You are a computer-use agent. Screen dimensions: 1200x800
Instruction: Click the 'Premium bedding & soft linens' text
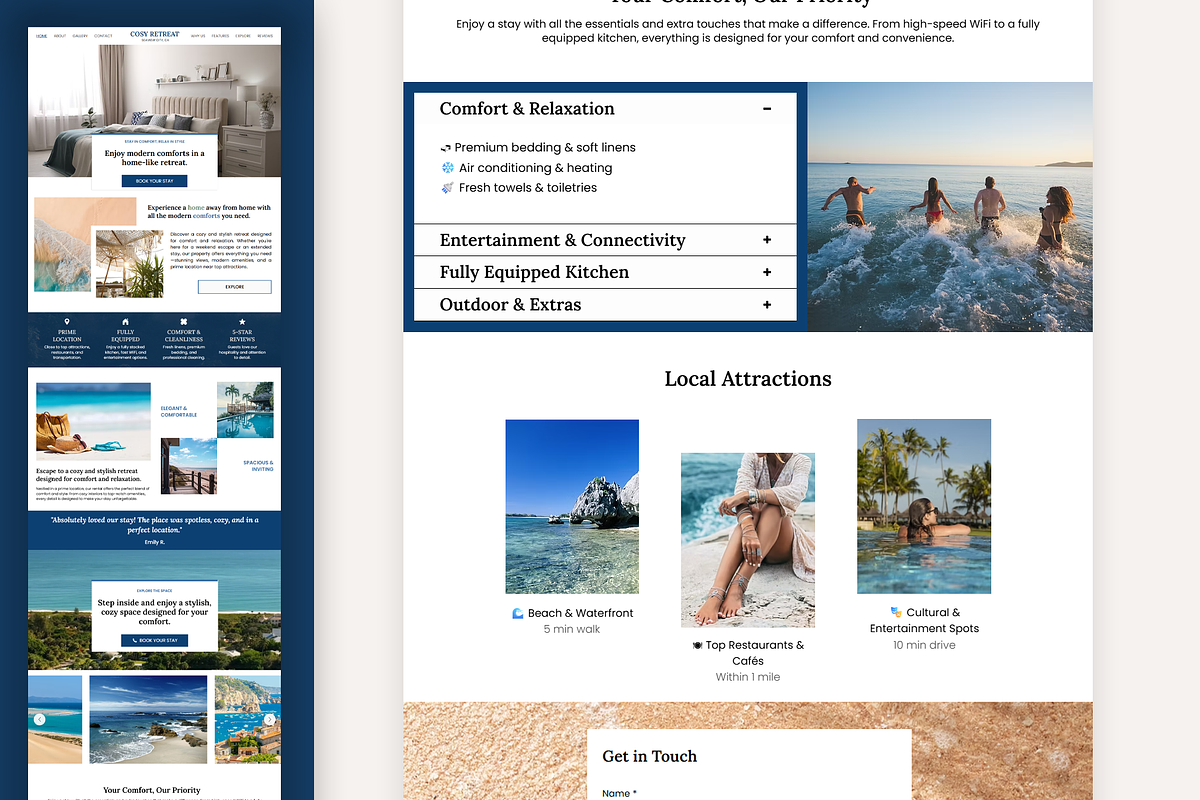pos(545,148)
